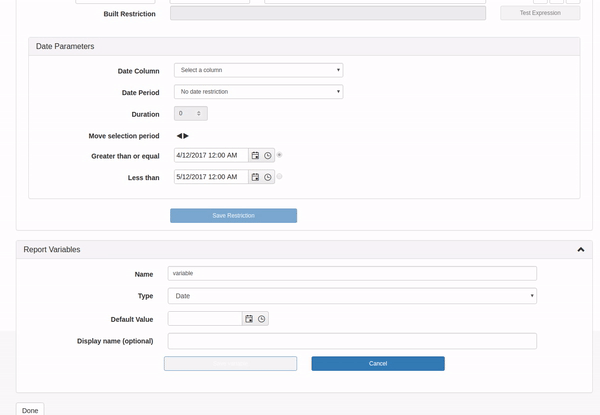Open the Date Period dropdown
Viewport: 600px width, 415px height.
pos(258,92)
